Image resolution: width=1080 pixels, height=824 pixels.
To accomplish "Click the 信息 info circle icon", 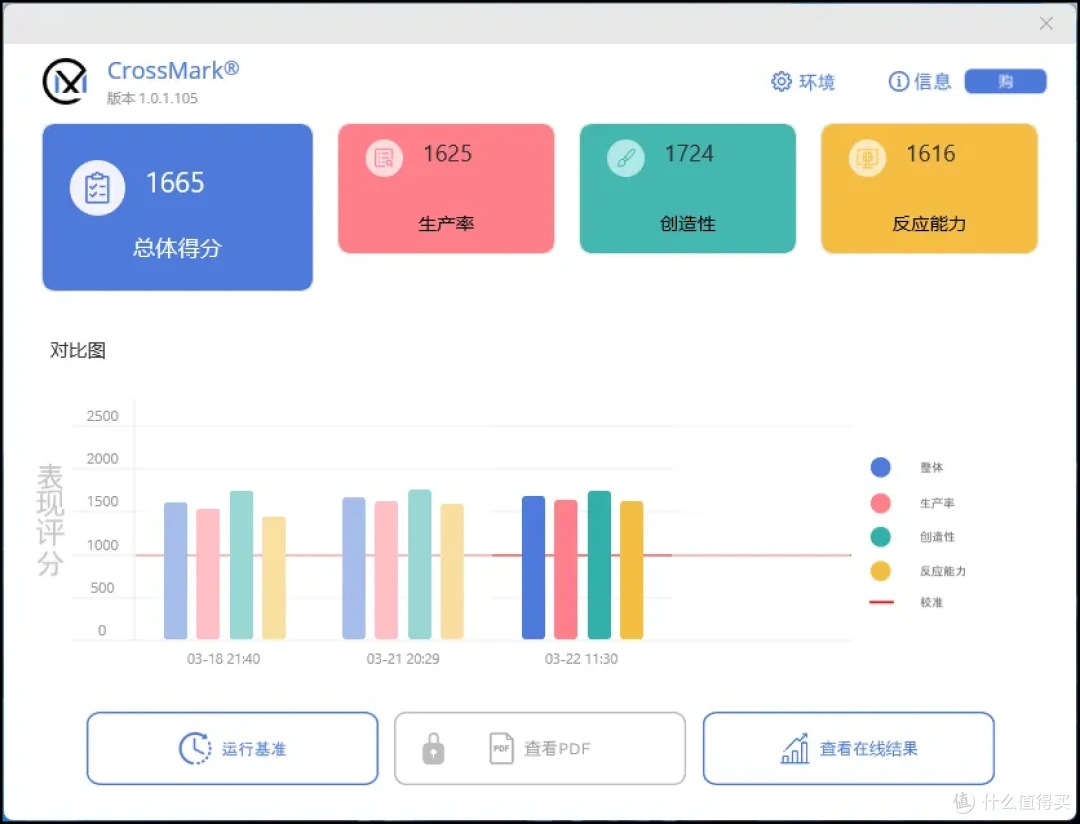I will click(x=899, y=81).
